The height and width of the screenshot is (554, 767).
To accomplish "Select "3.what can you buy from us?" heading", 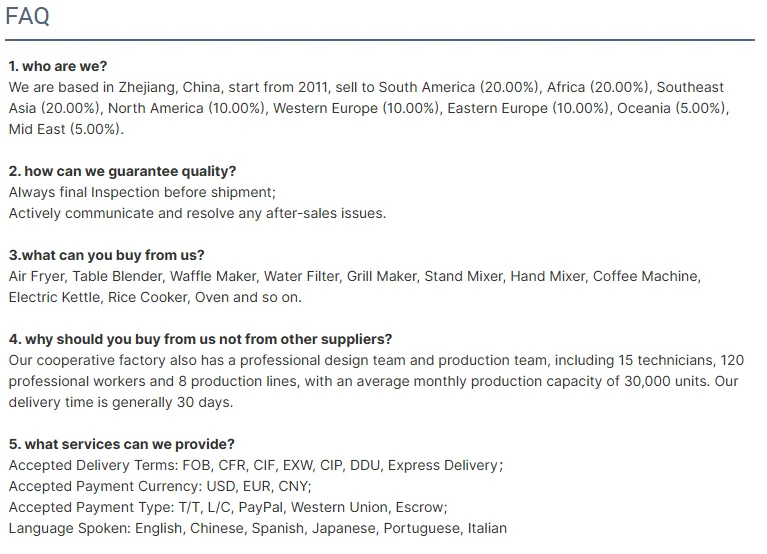I will pos(106,255).
